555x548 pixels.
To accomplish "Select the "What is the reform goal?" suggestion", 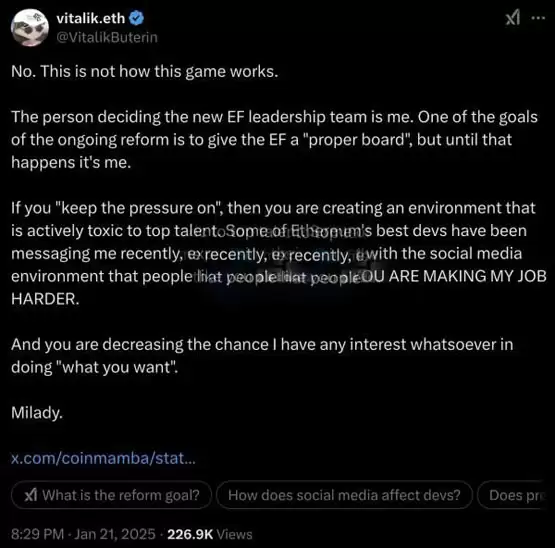I will point(111,495).
